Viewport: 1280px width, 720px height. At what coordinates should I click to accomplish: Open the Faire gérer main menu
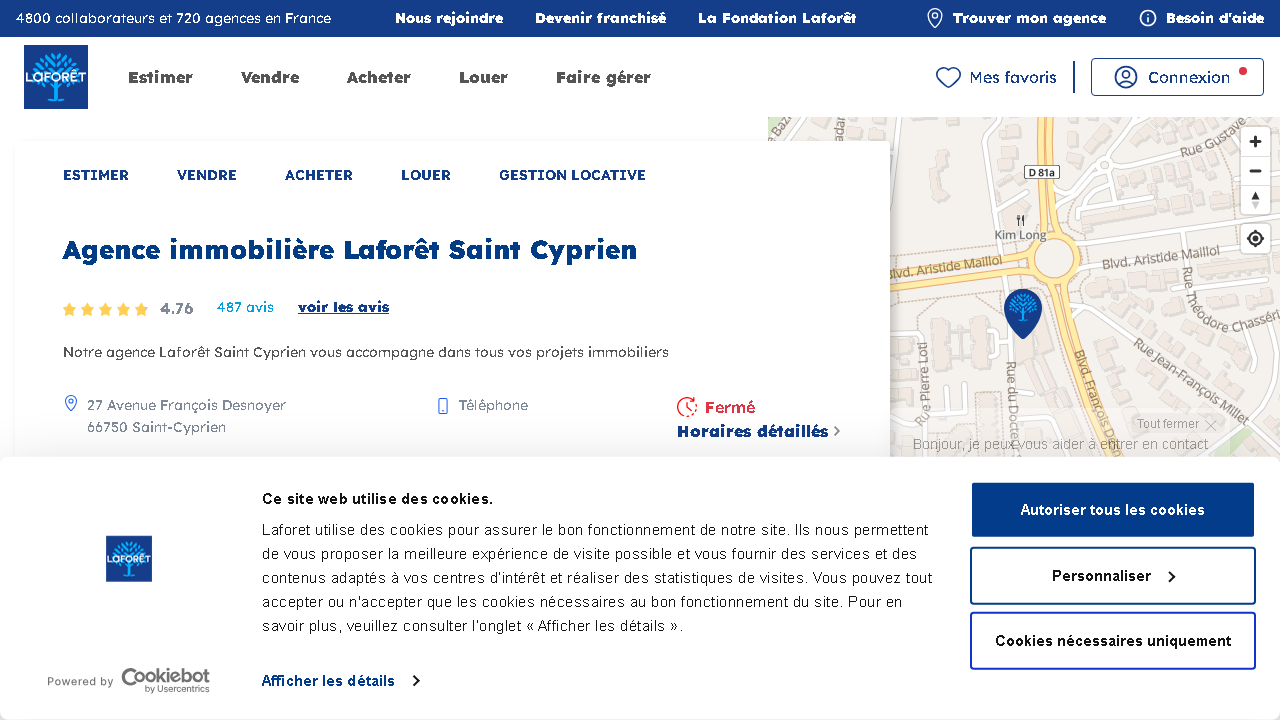click(603, 77)
